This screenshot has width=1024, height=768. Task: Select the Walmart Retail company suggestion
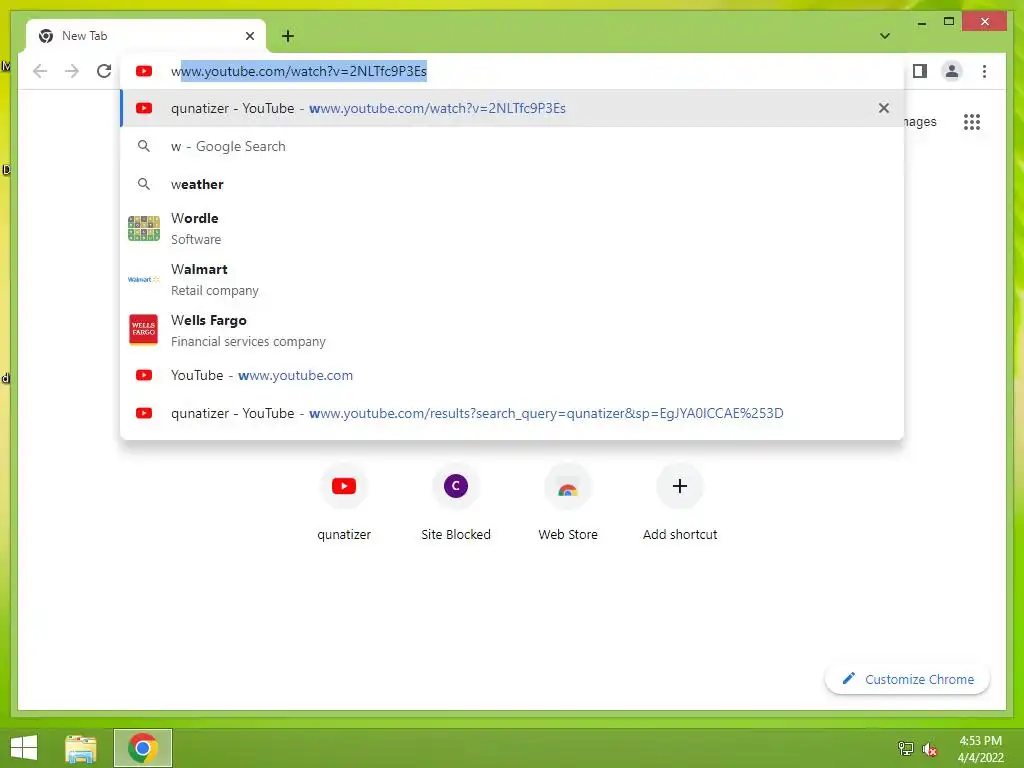click(x=512, y=280)
